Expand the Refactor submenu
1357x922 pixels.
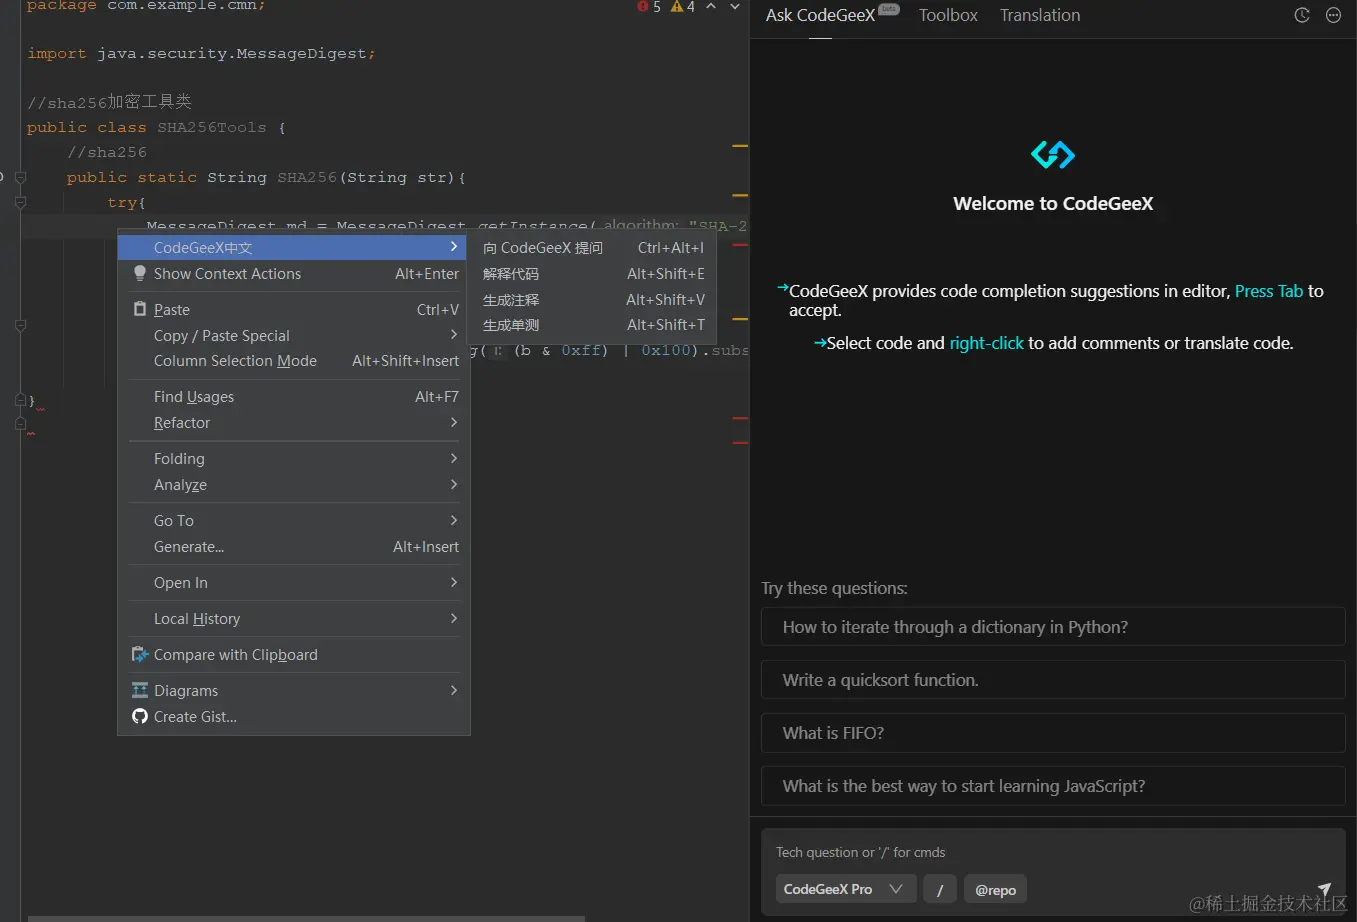(294, 422)
